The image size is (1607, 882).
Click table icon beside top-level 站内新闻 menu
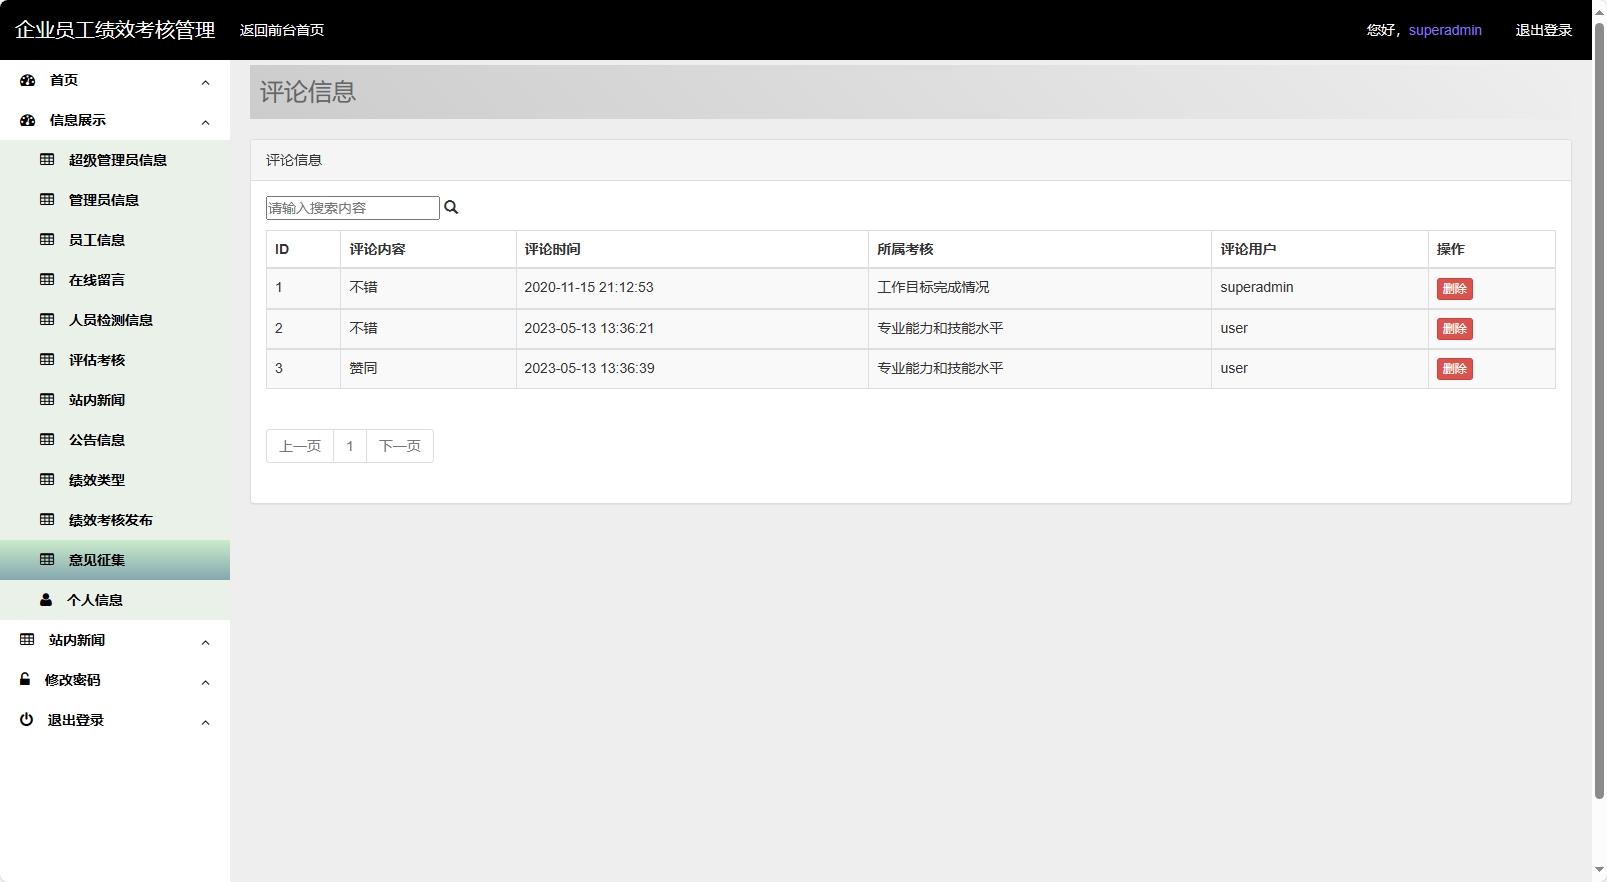point(27,640)
